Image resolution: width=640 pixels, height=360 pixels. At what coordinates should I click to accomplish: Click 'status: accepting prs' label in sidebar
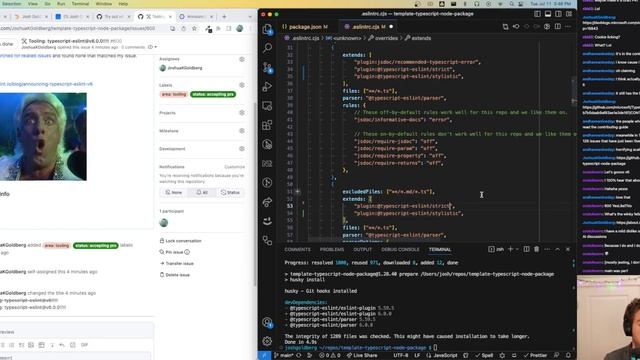point(213,94)
